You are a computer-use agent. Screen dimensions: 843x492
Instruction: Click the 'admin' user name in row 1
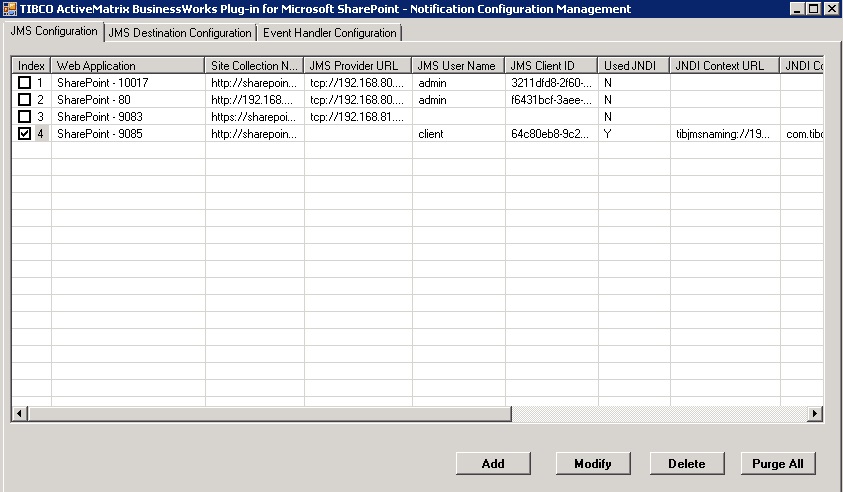coord(459,83)
